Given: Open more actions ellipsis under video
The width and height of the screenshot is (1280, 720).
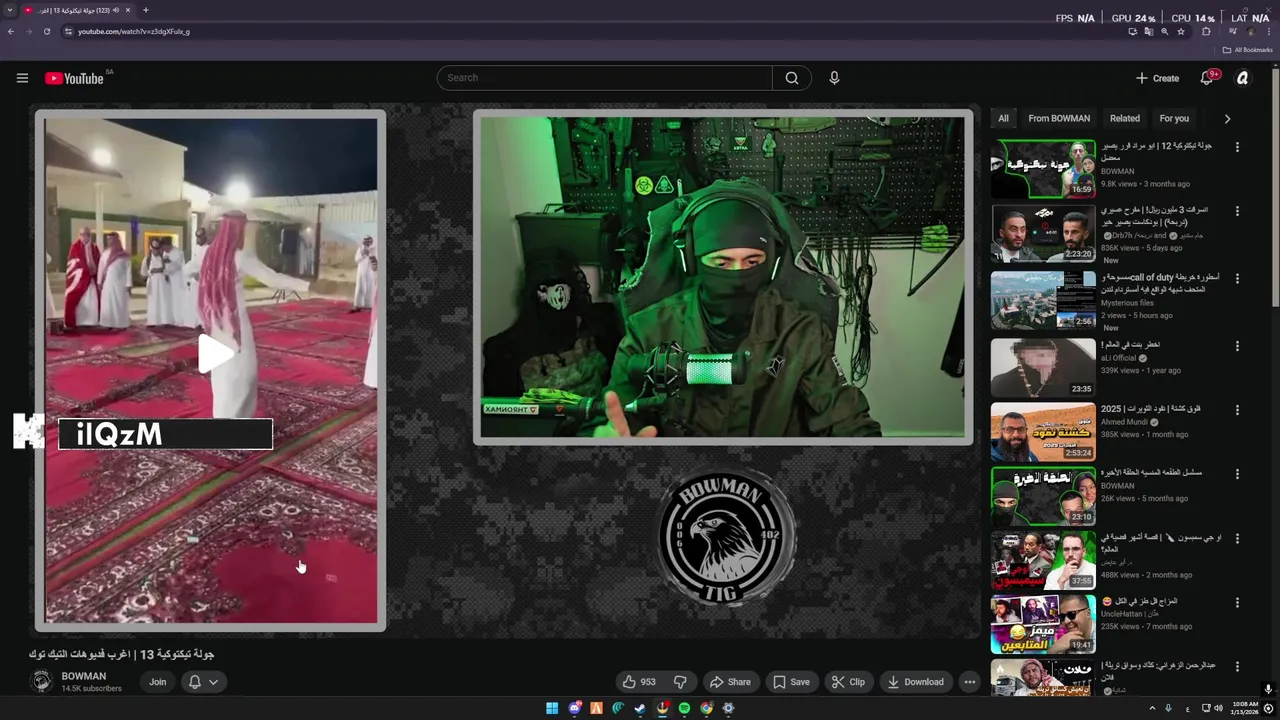Looking at the screenshot, I should click(969, 682).
